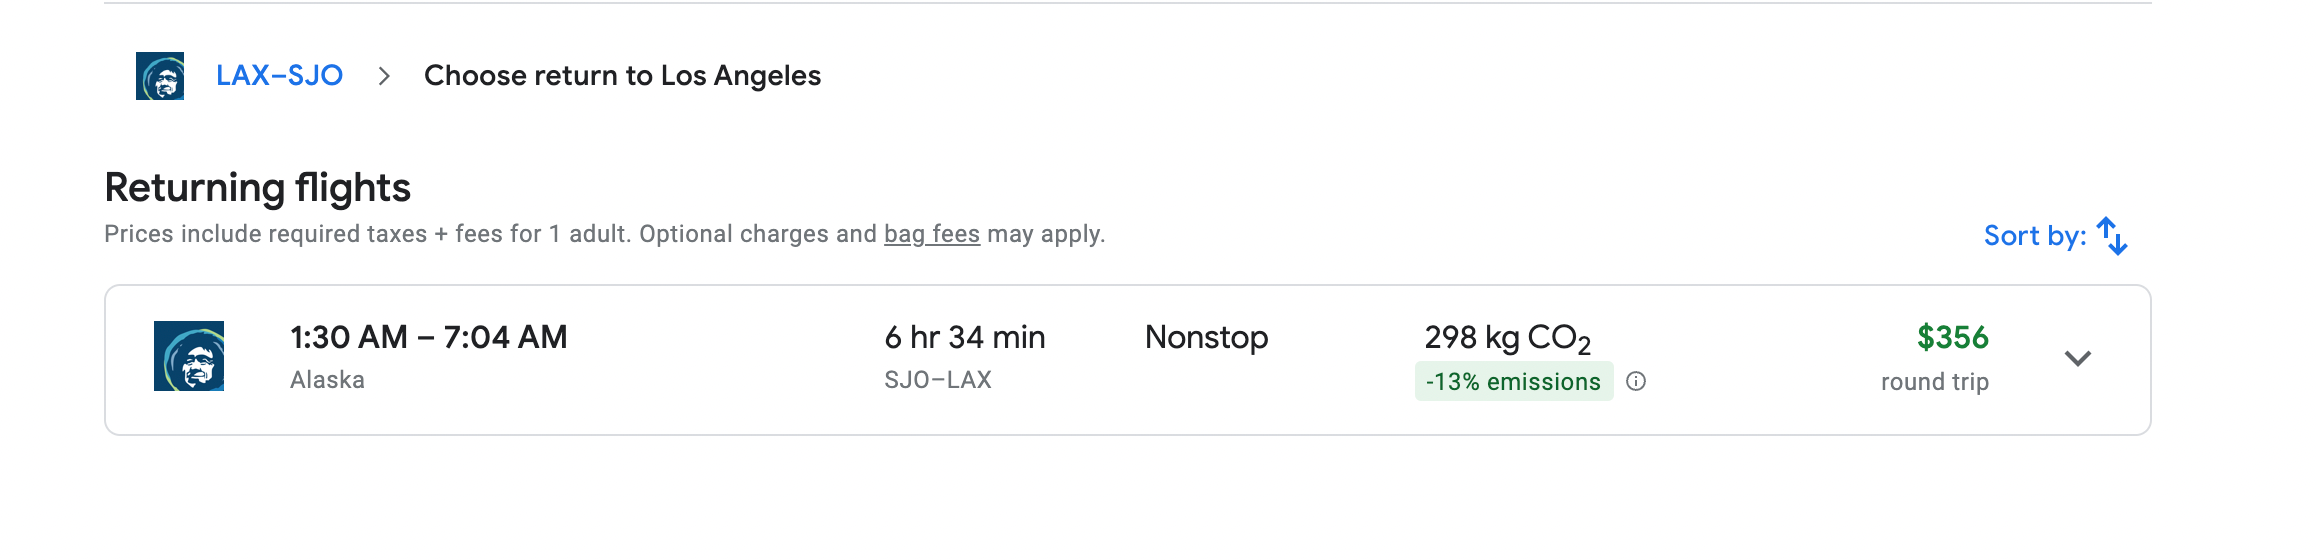Click the breadcrumb chevron separator
This screenshot has height=560, width=2316.
click(384, 76)
